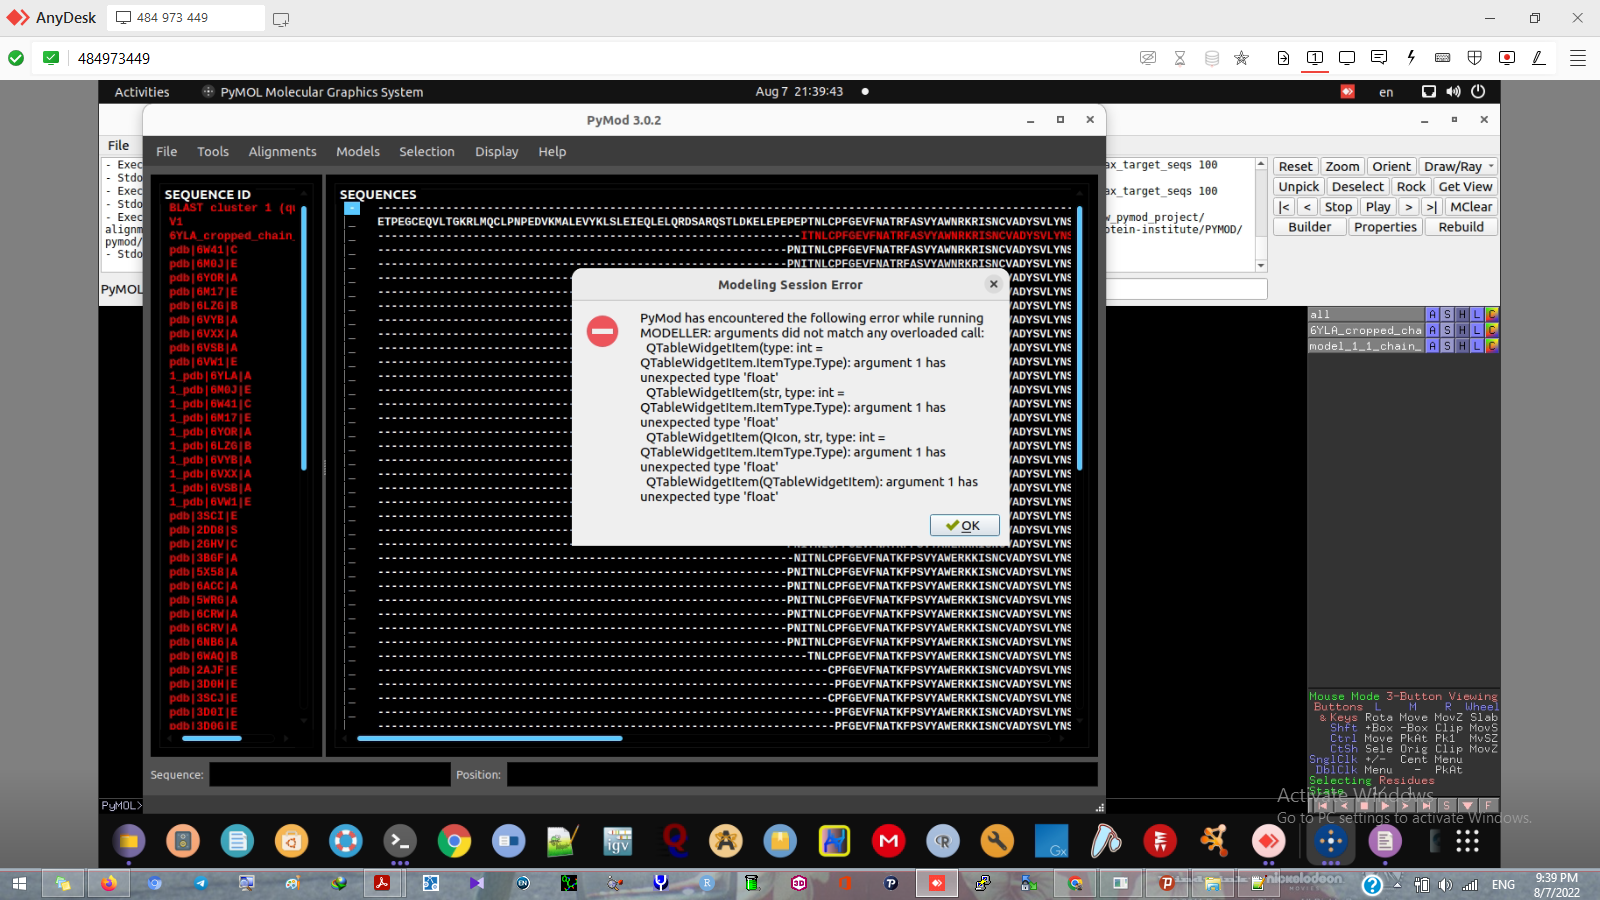
Task: Toggle visibility of 'all' object entry
Action: click(x=1366, y=314)
